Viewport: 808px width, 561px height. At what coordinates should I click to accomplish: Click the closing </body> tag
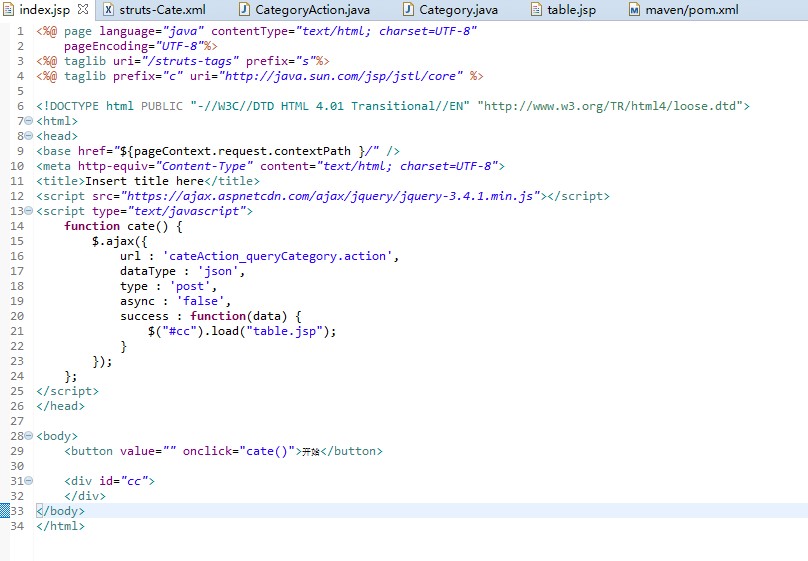coord(60,511)
